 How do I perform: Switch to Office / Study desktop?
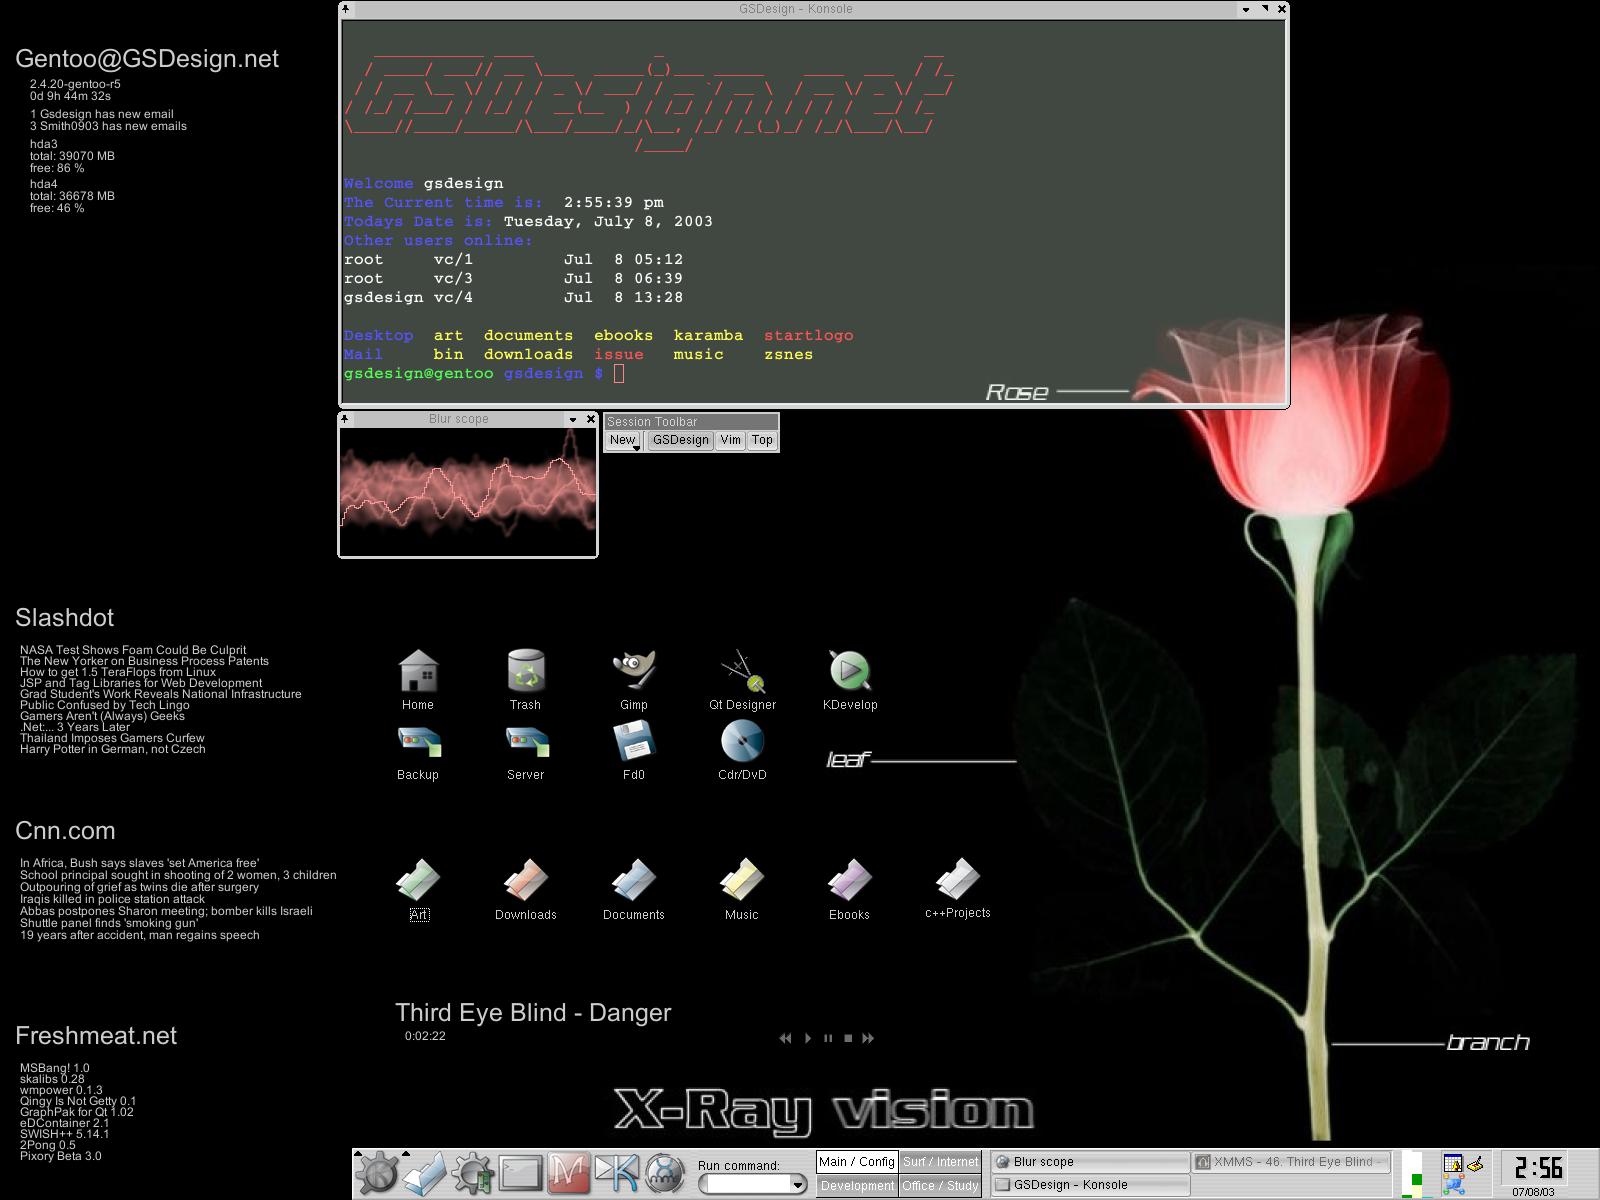[x=940, y=1186]
